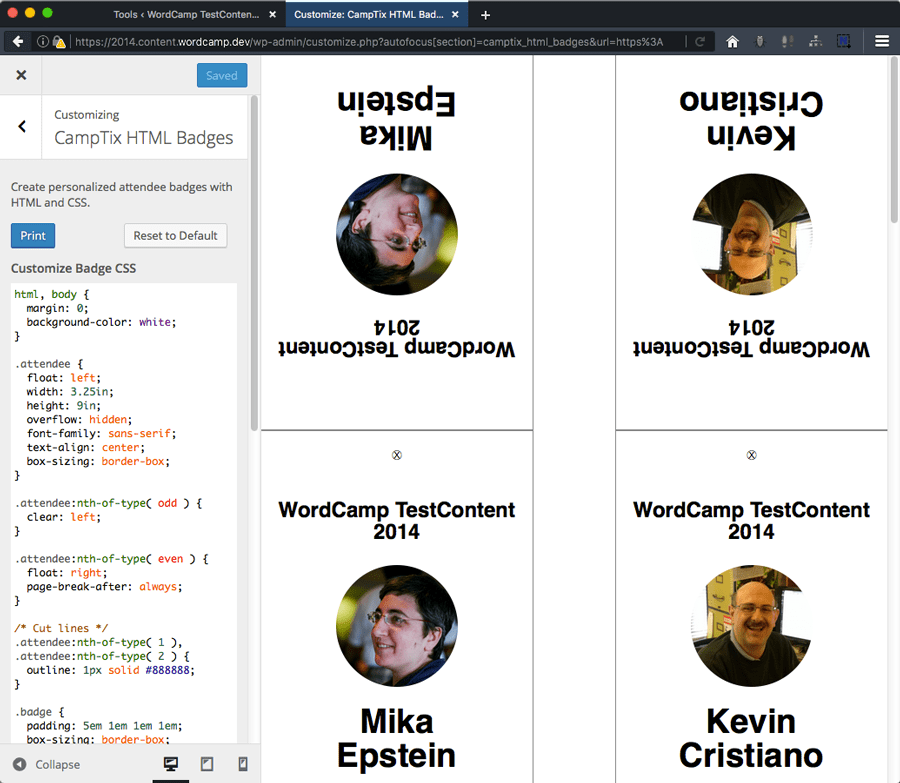Viewport: 900px width, 783px height.
Task: Click 'page-break-after: always;' CSS line
Action: 104,587
